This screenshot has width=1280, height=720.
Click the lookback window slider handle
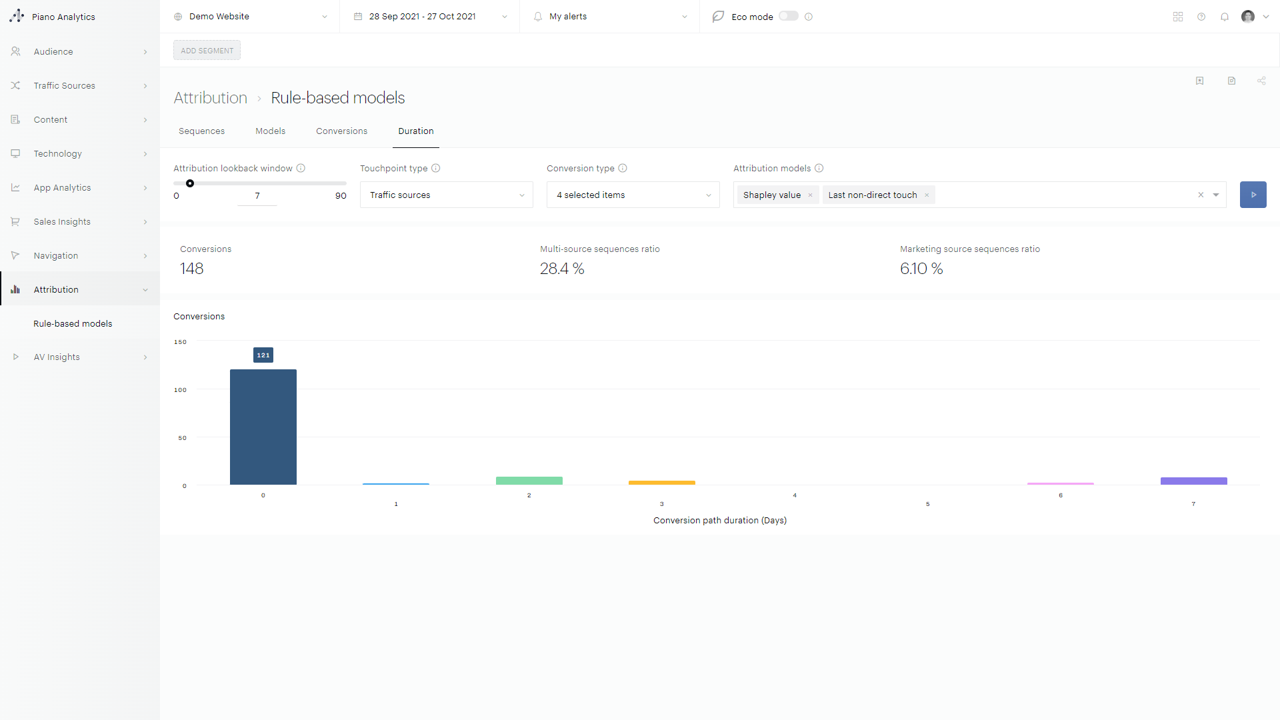pos(190,183)
